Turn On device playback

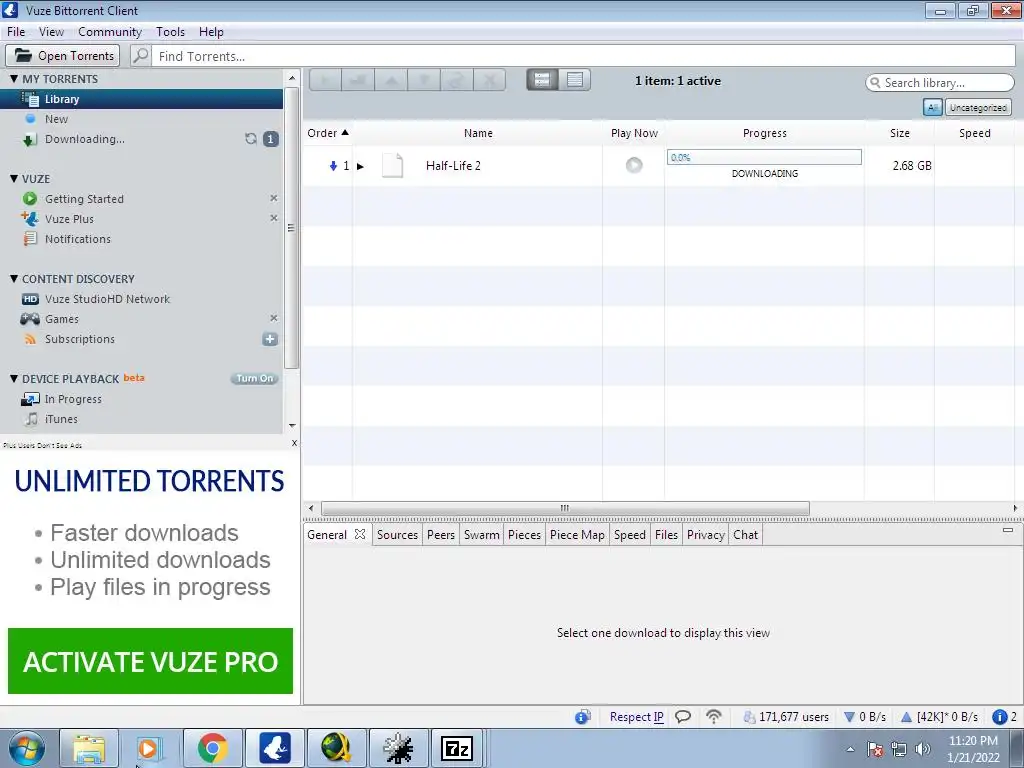pos(255,378)
